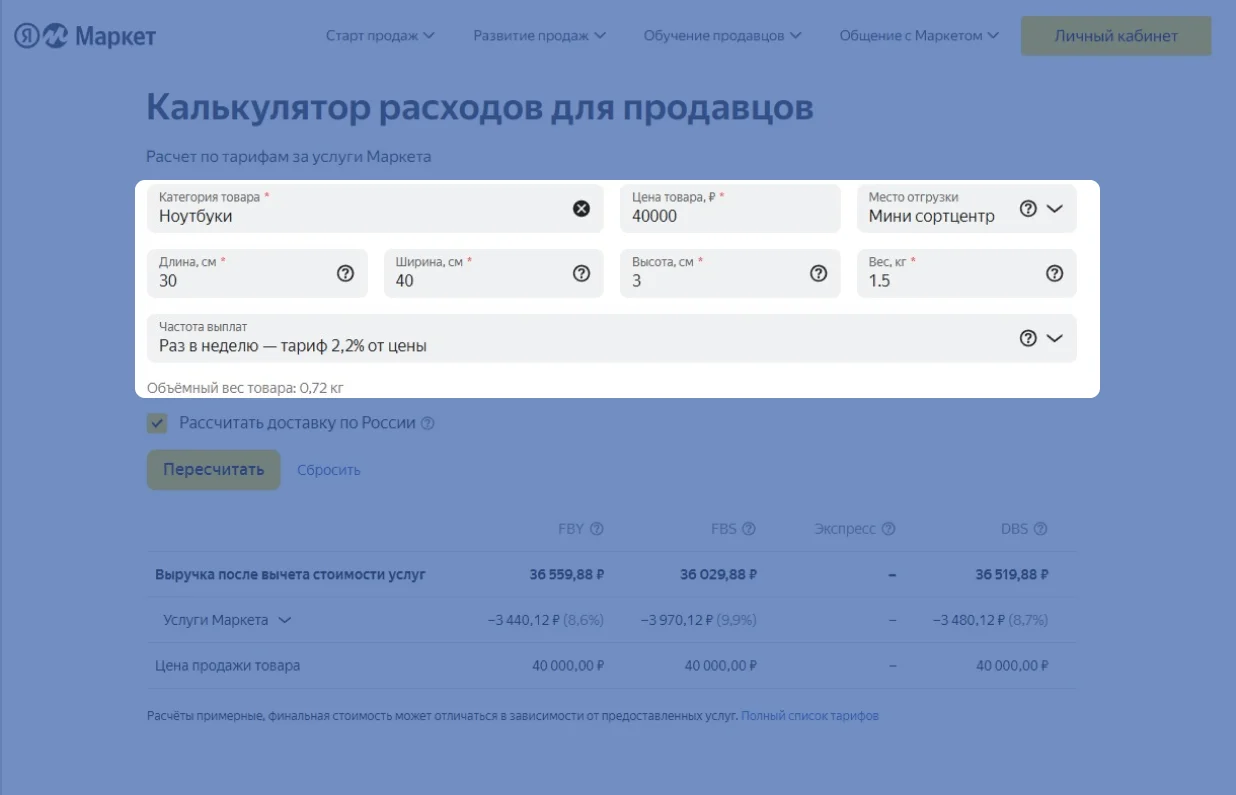Screen dimensions: 1236x795
Task: Expand the Услуги Маркета row
Action: coord(284,620)
